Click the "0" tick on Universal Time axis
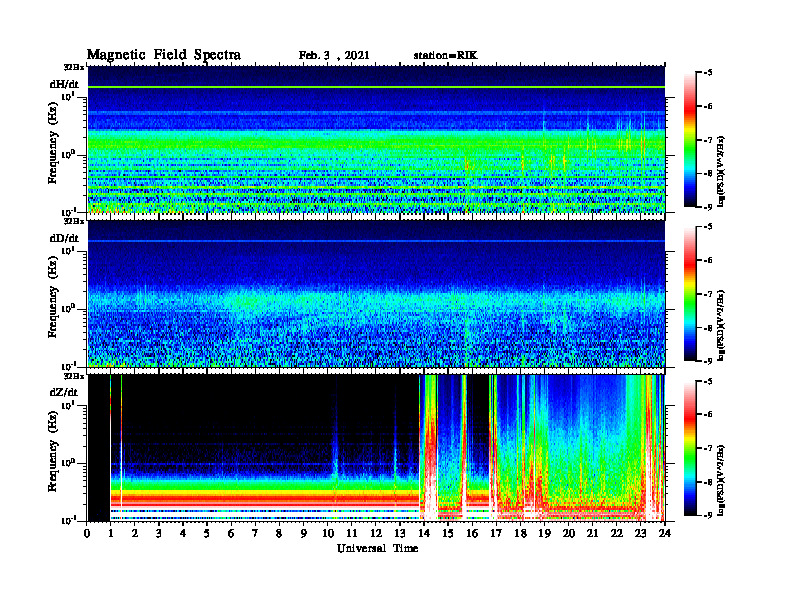792x612 pixels. tap(87, 533)
